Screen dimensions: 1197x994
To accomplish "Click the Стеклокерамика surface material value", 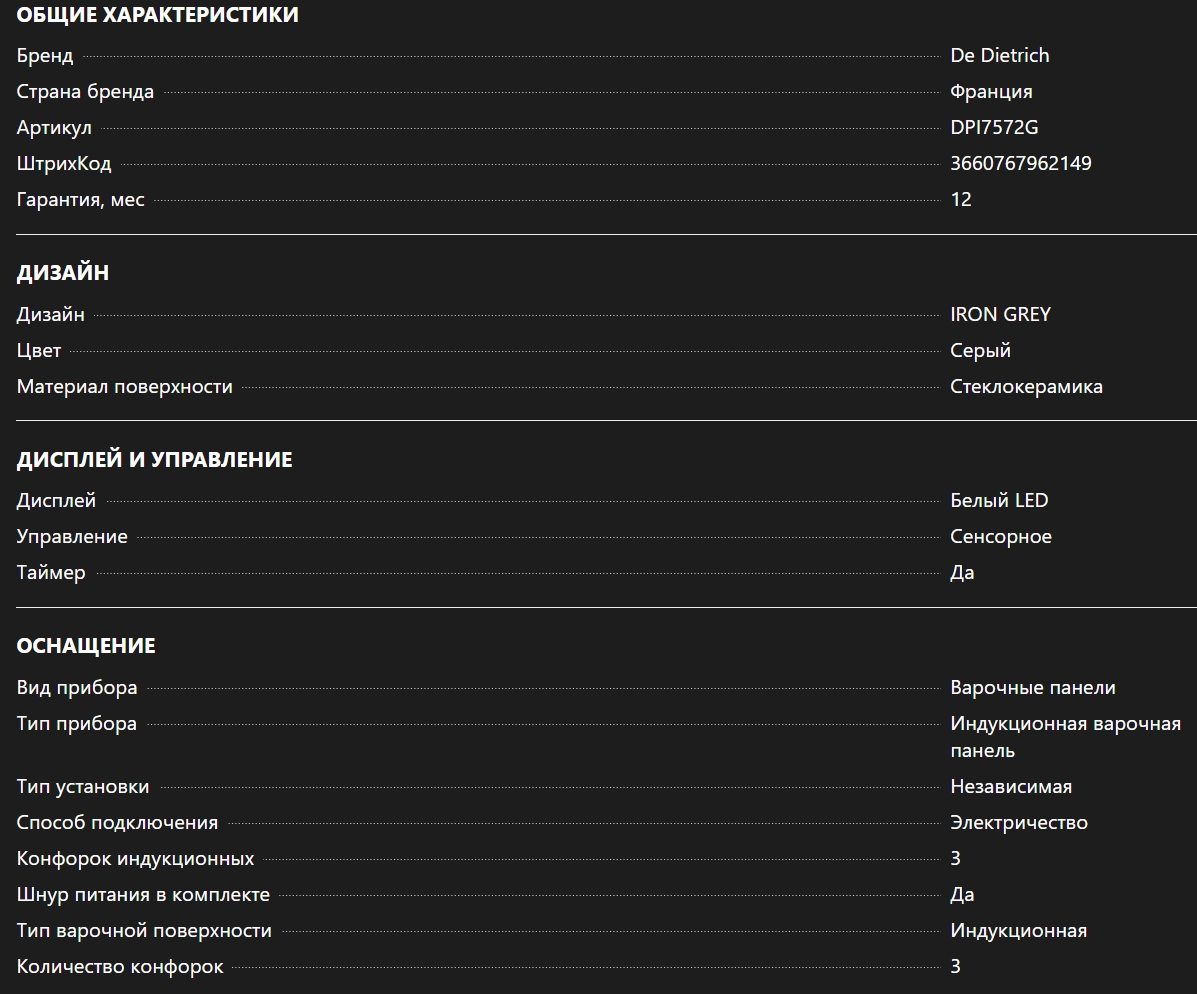I will [x=1026, y=387].
